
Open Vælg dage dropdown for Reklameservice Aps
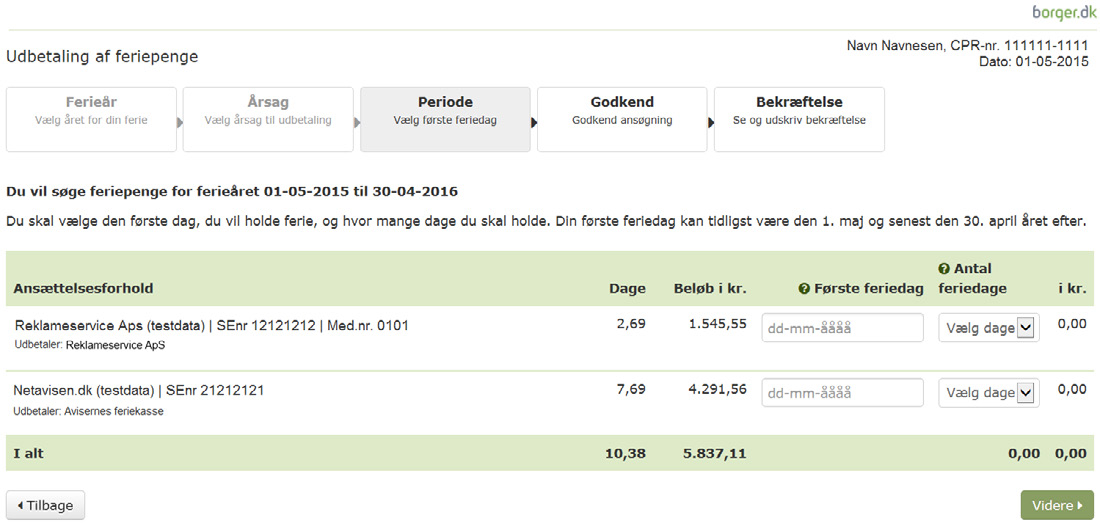point(989,328)
